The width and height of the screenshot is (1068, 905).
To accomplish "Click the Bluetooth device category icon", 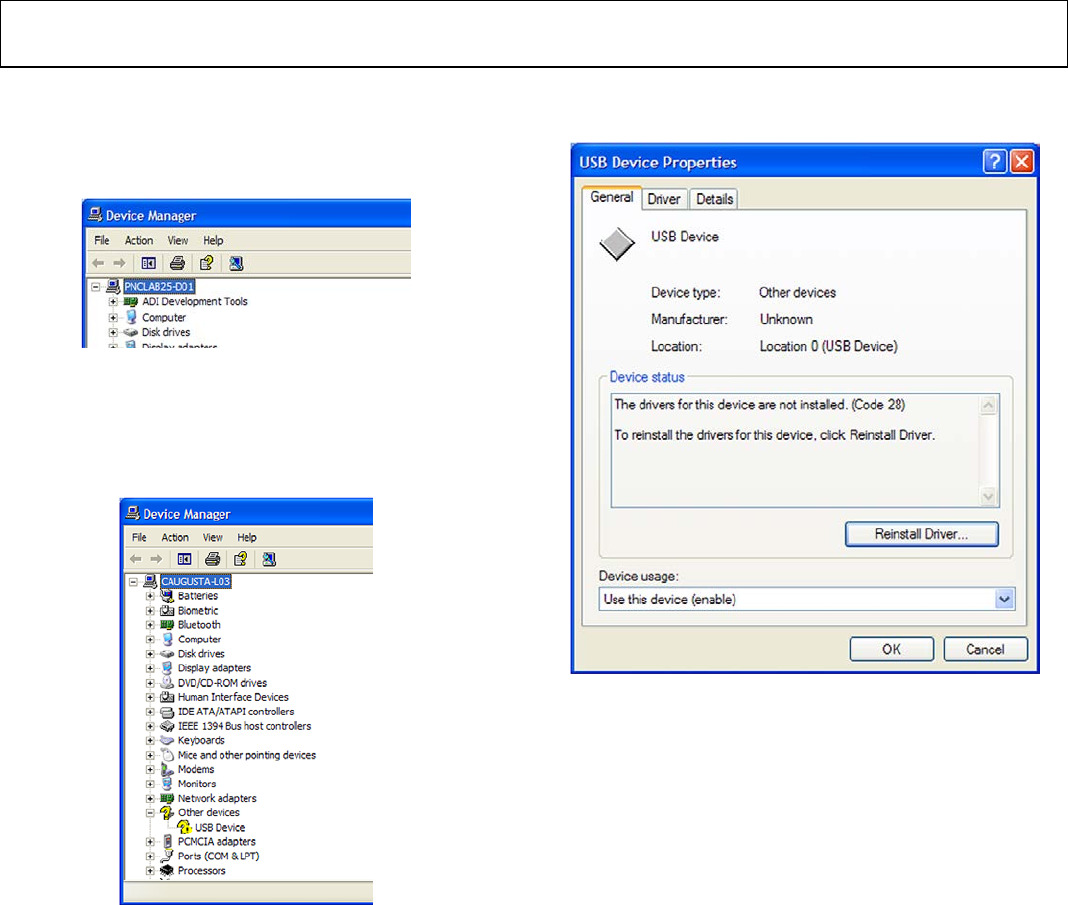I will [x=167, y=625].
